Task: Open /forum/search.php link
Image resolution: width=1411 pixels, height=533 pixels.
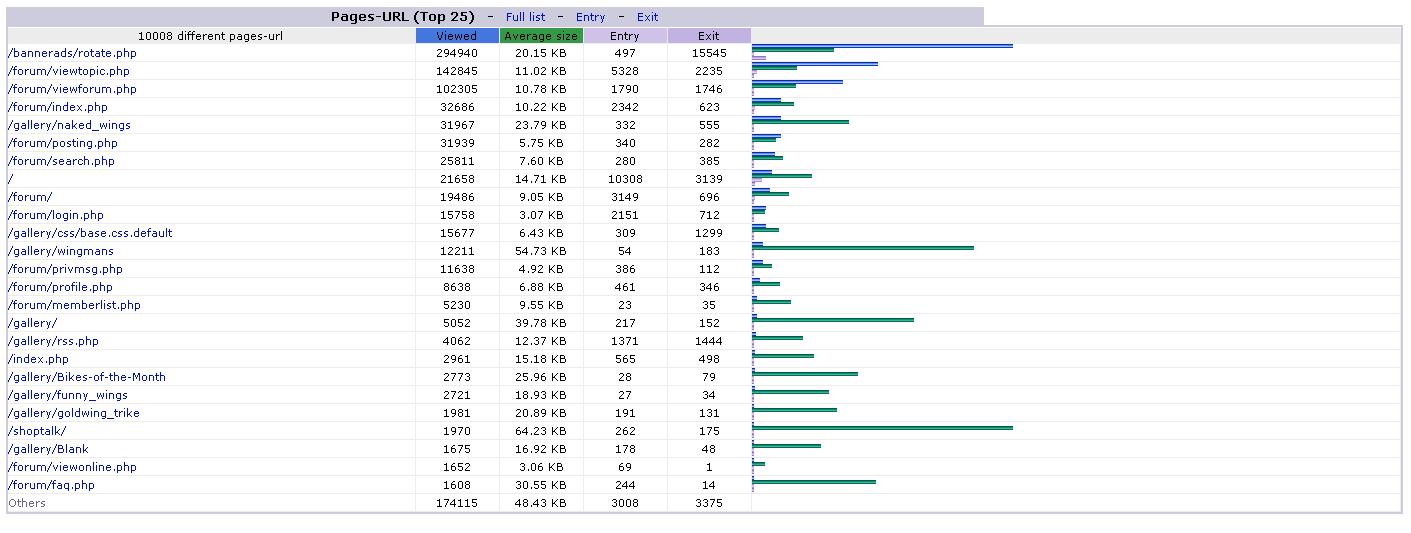Action: pos(61,161)
